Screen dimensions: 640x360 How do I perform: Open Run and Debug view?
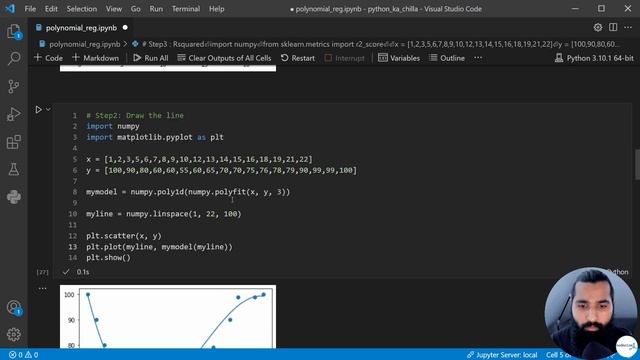(x=13, y=114)
